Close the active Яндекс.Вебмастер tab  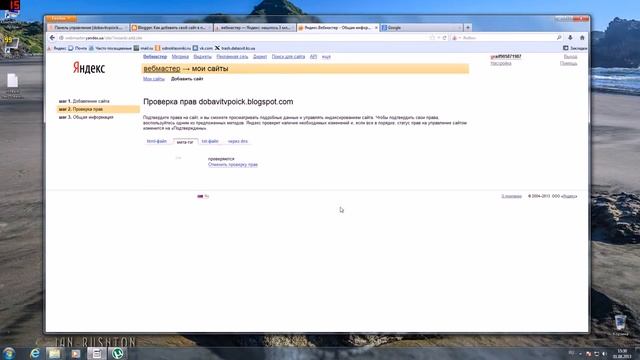click(376, 27)
